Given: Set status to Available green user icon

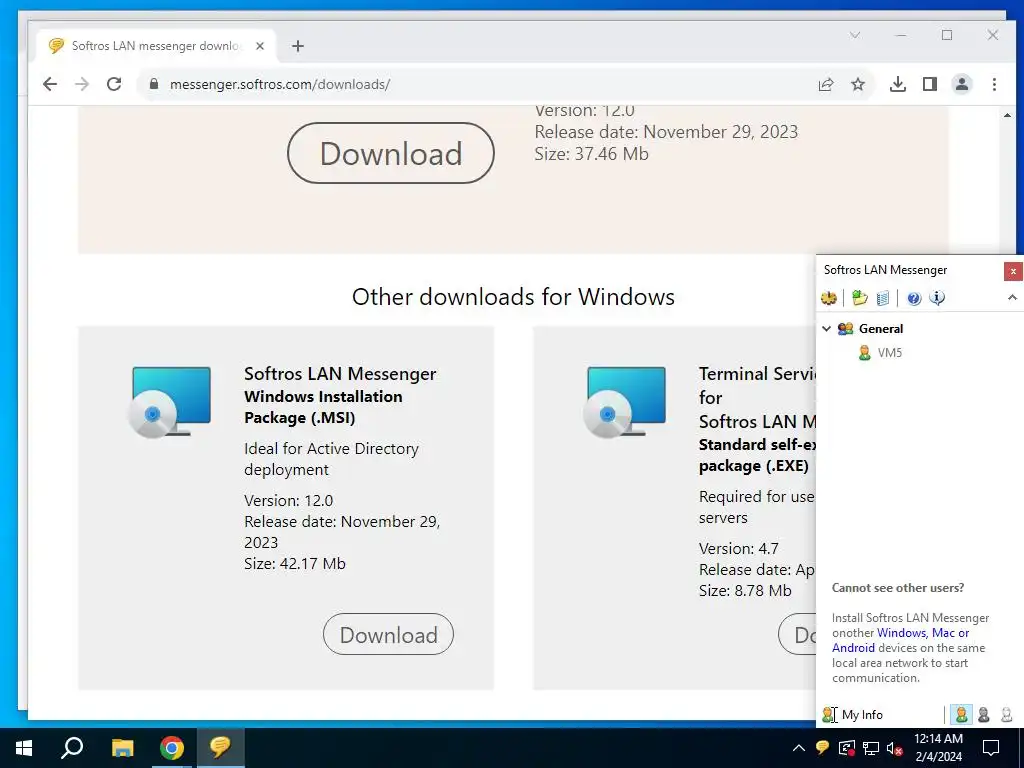Looking at the screenshot, I should click(x=961, y=714).
